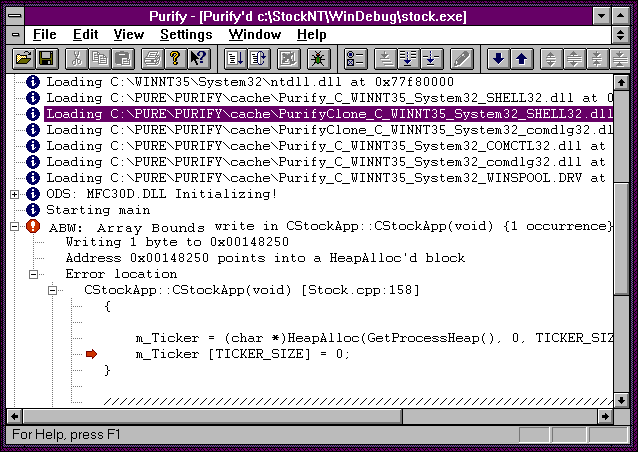This screenshot has height=452, width=638.
Task: Collapse the Error location node
Action: click(x=33, y=275)
